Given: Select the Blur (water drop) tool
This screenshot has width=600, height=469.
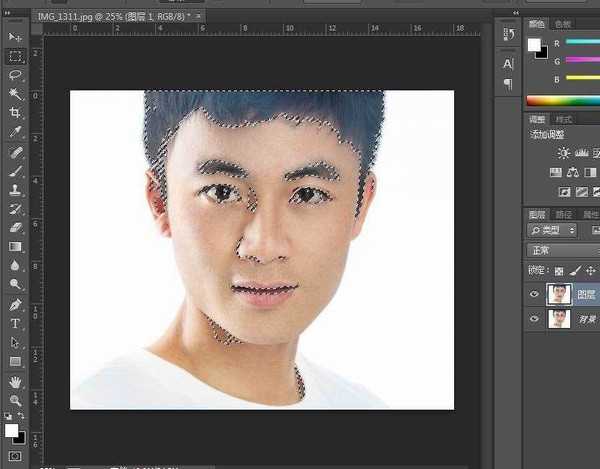Looking at the screenshot, I should click(15, 265).
